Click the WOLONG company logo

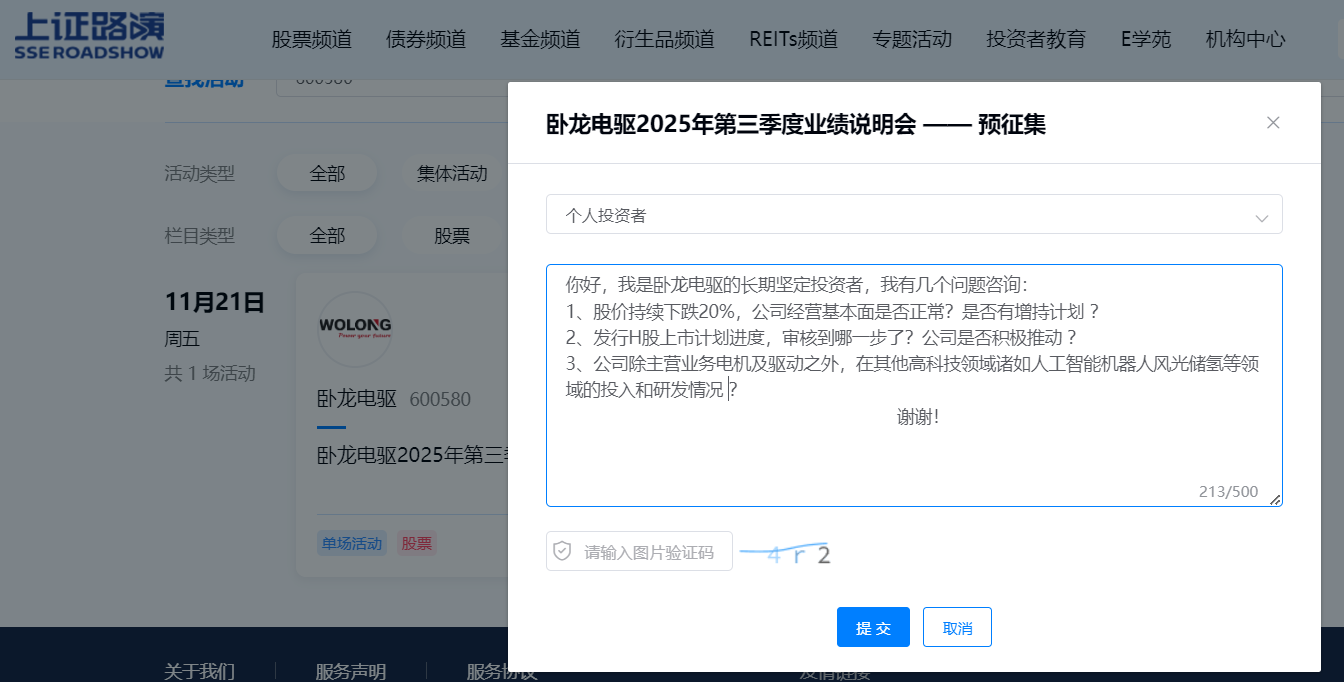(355, 329)
